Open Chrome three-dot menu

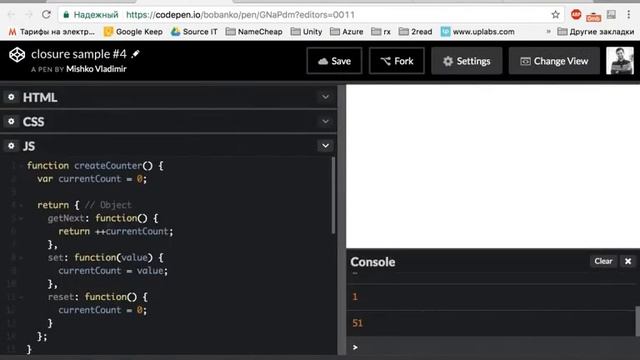click(629, 15)
